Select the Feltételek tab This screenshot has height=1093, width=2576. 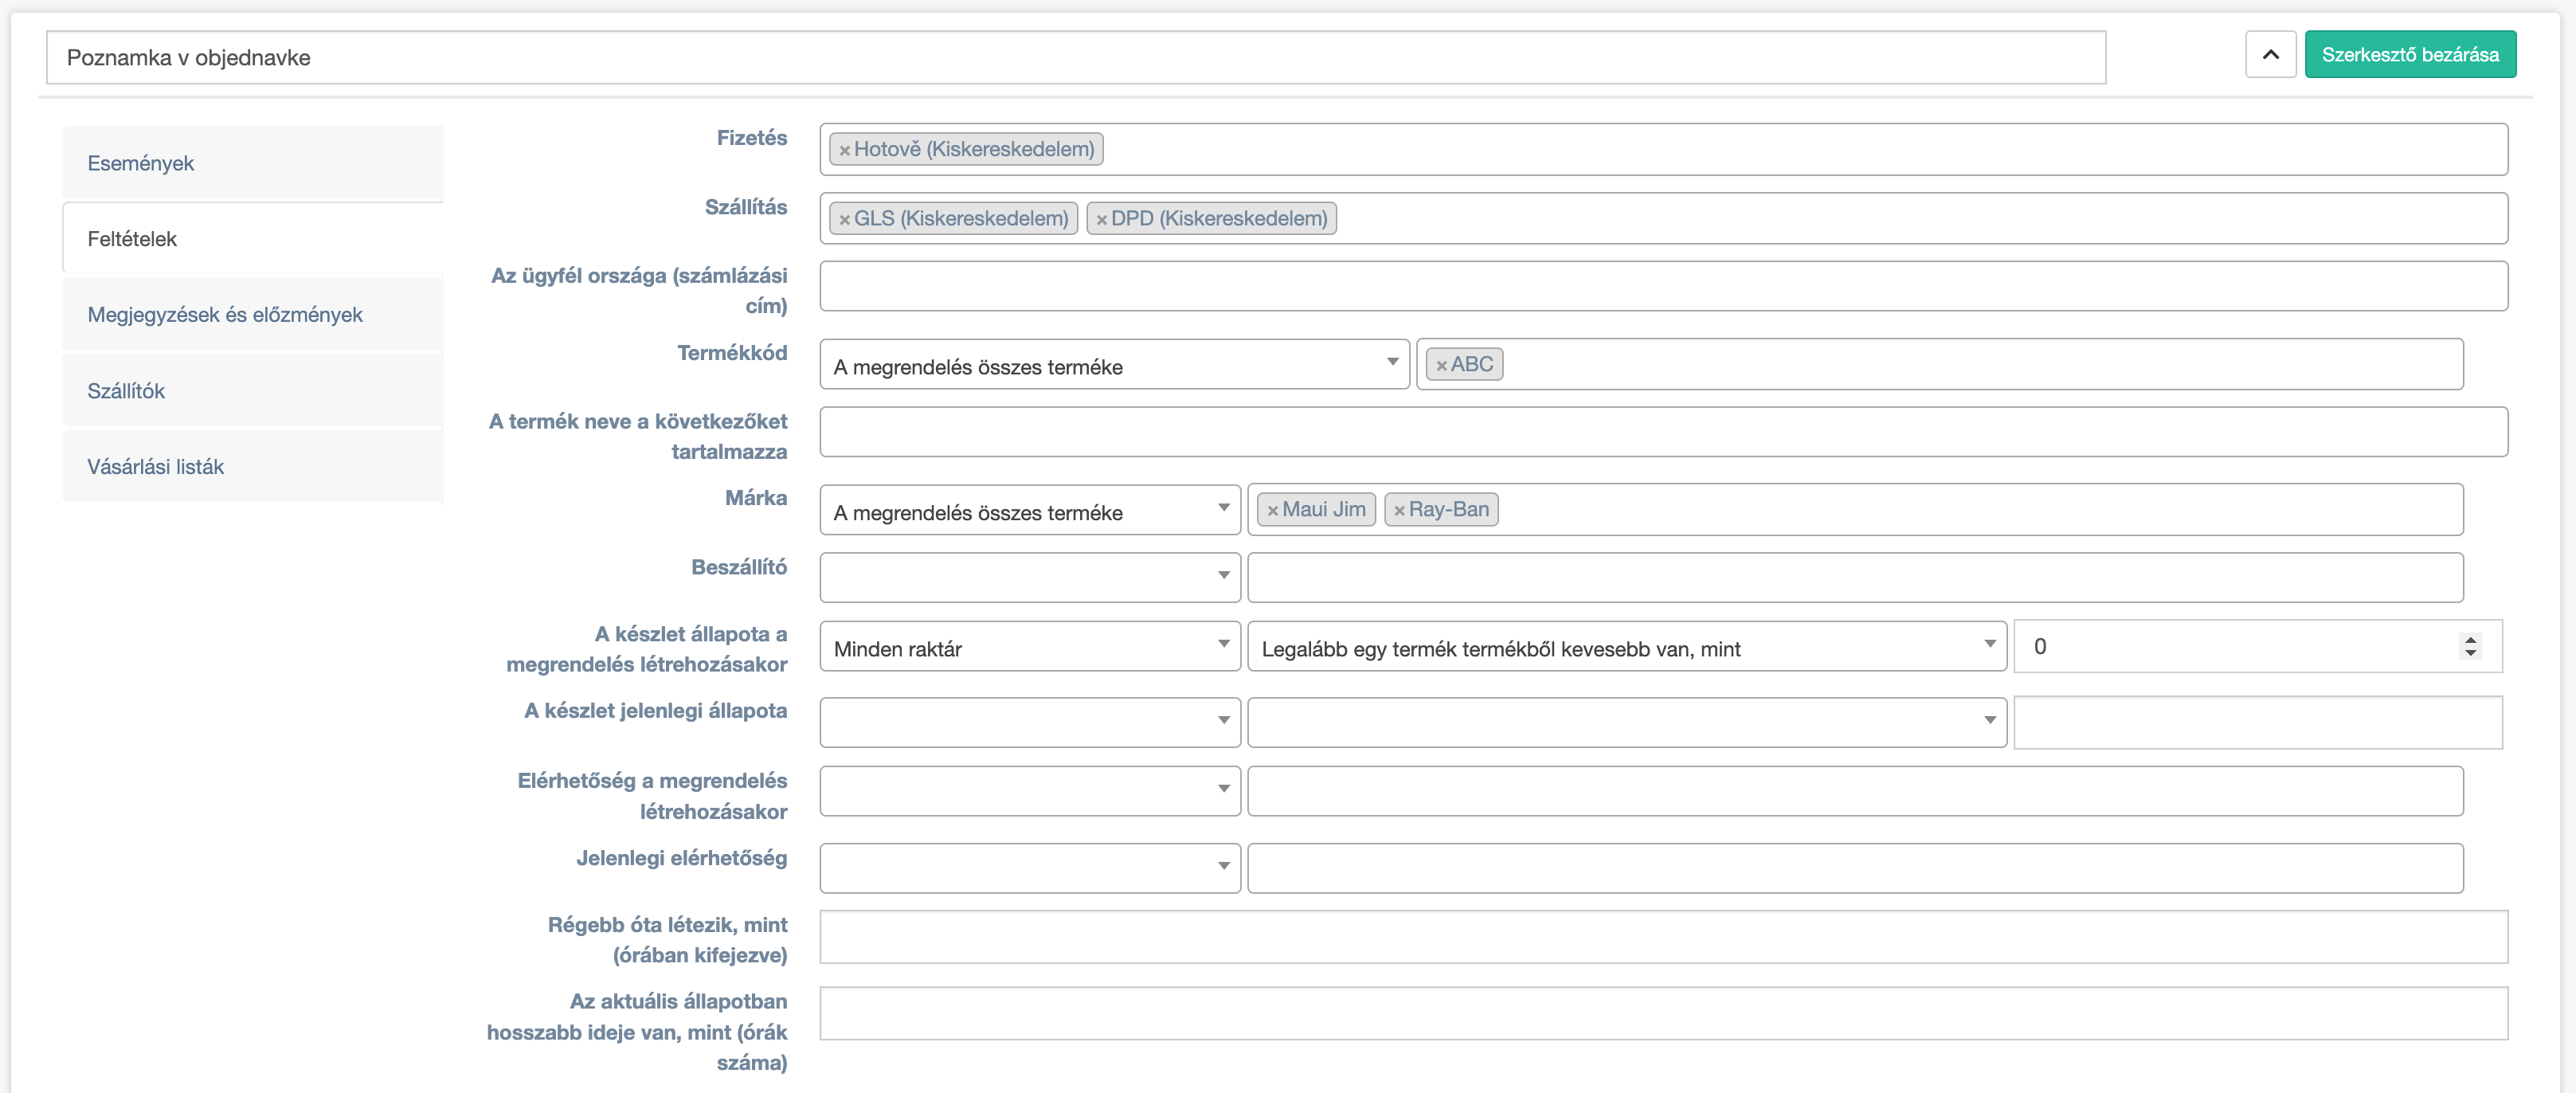coord(252,238)
